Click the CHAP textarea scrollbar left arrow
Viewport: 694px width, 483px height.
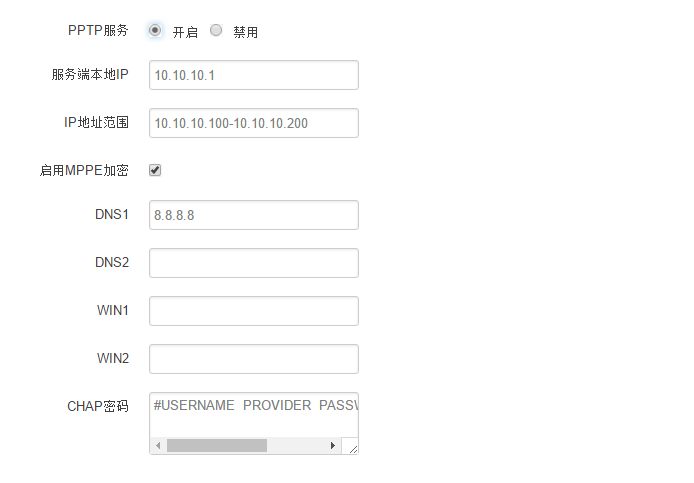[158, 445]
